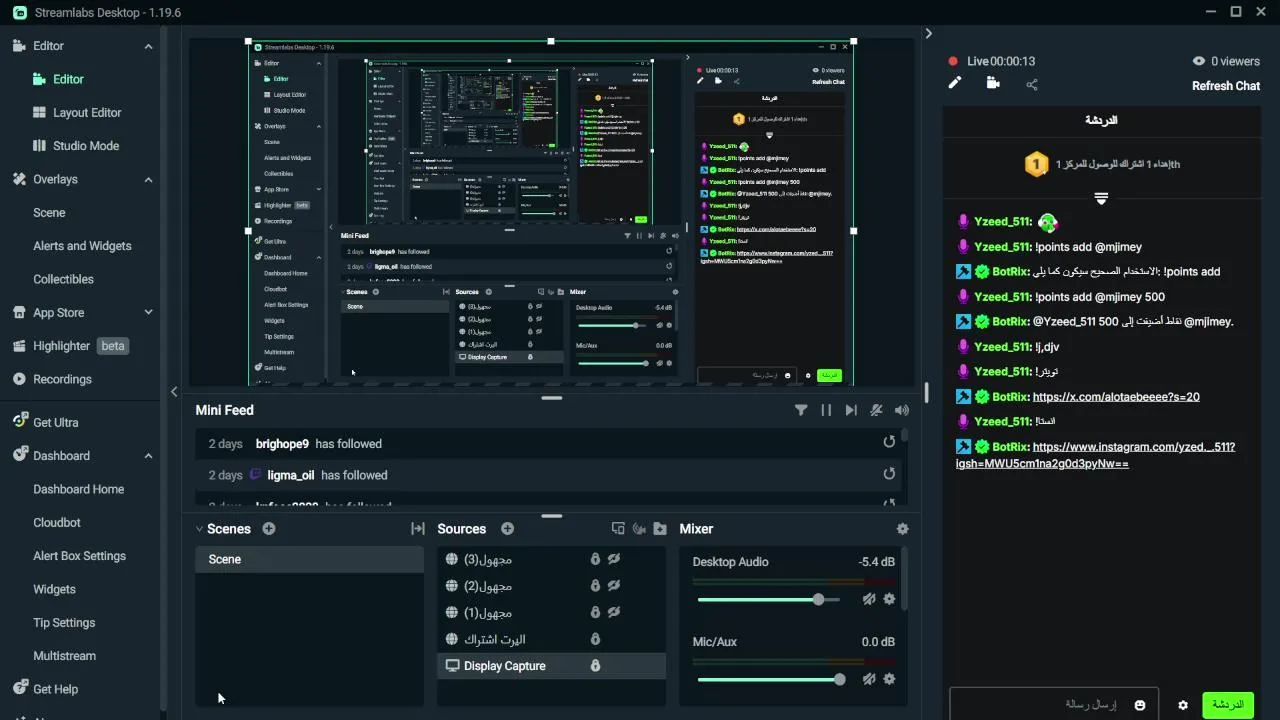This screenshot has width=1280, height=720.
Task: Select the Scene item in Scenes list
Action: click(x=309, y=559)
